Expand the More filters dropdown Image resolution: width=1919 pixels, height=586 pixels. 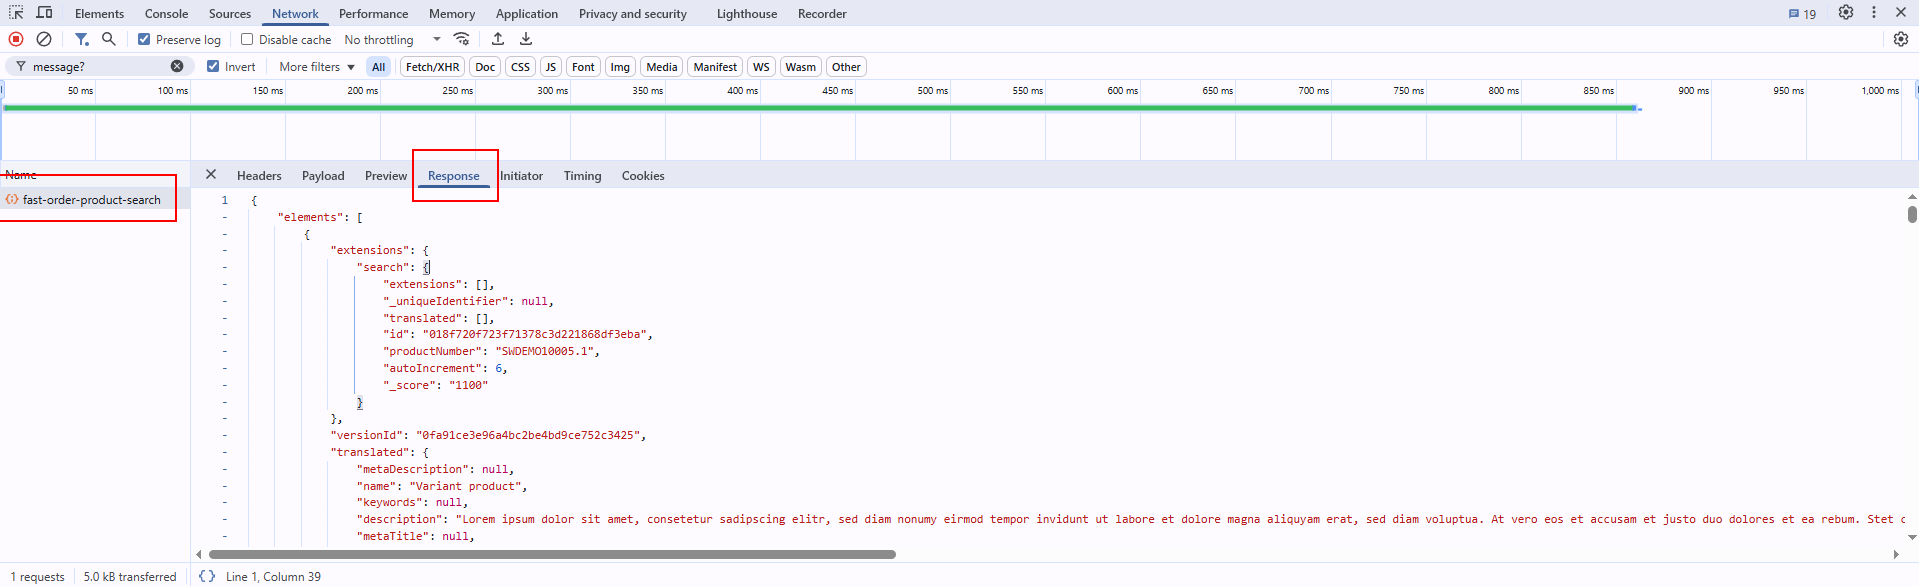click(x=316, y=67)
